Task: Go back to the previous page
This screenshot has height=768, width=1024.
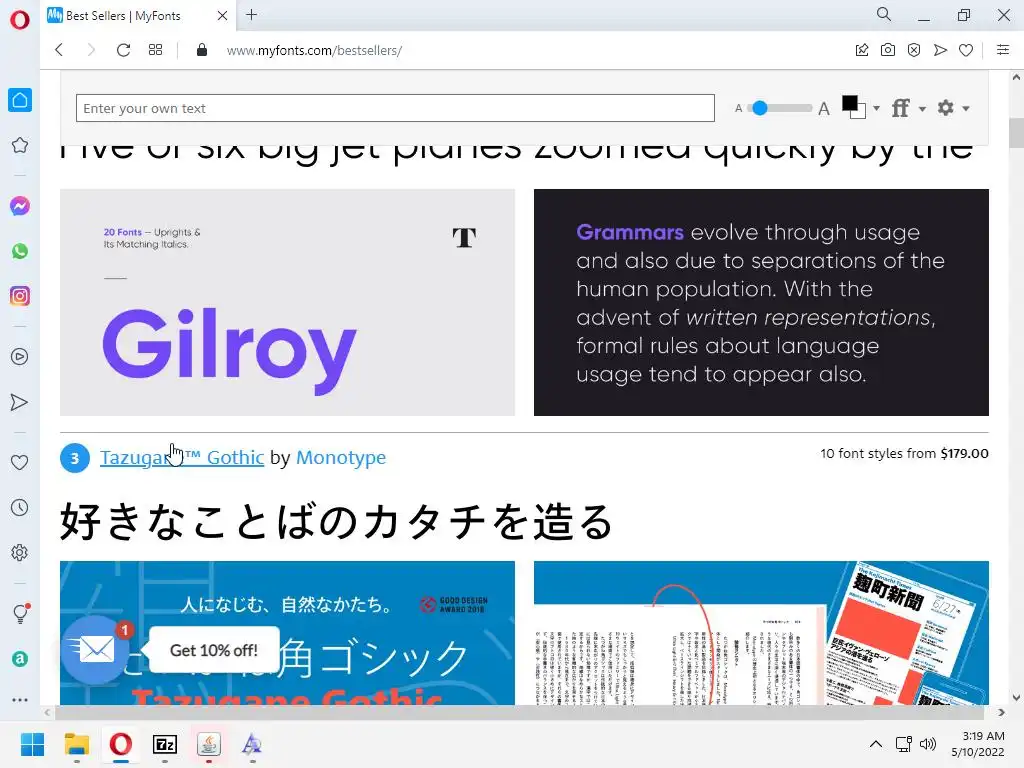Action: point(59,50)
